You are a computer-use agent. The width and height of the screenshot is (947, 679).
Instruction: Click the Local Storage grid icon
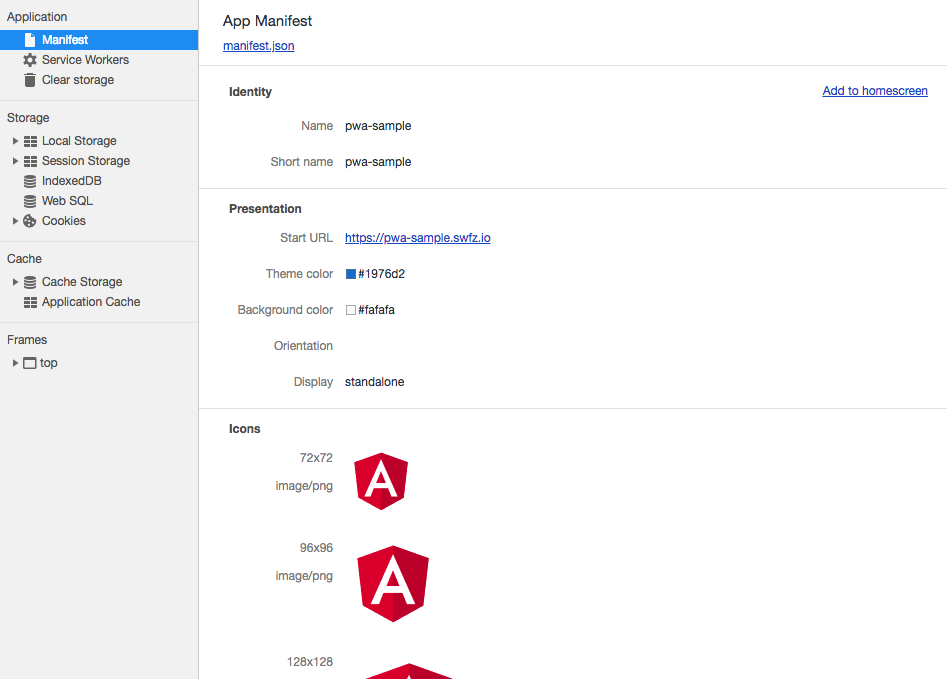coord(30,141)
